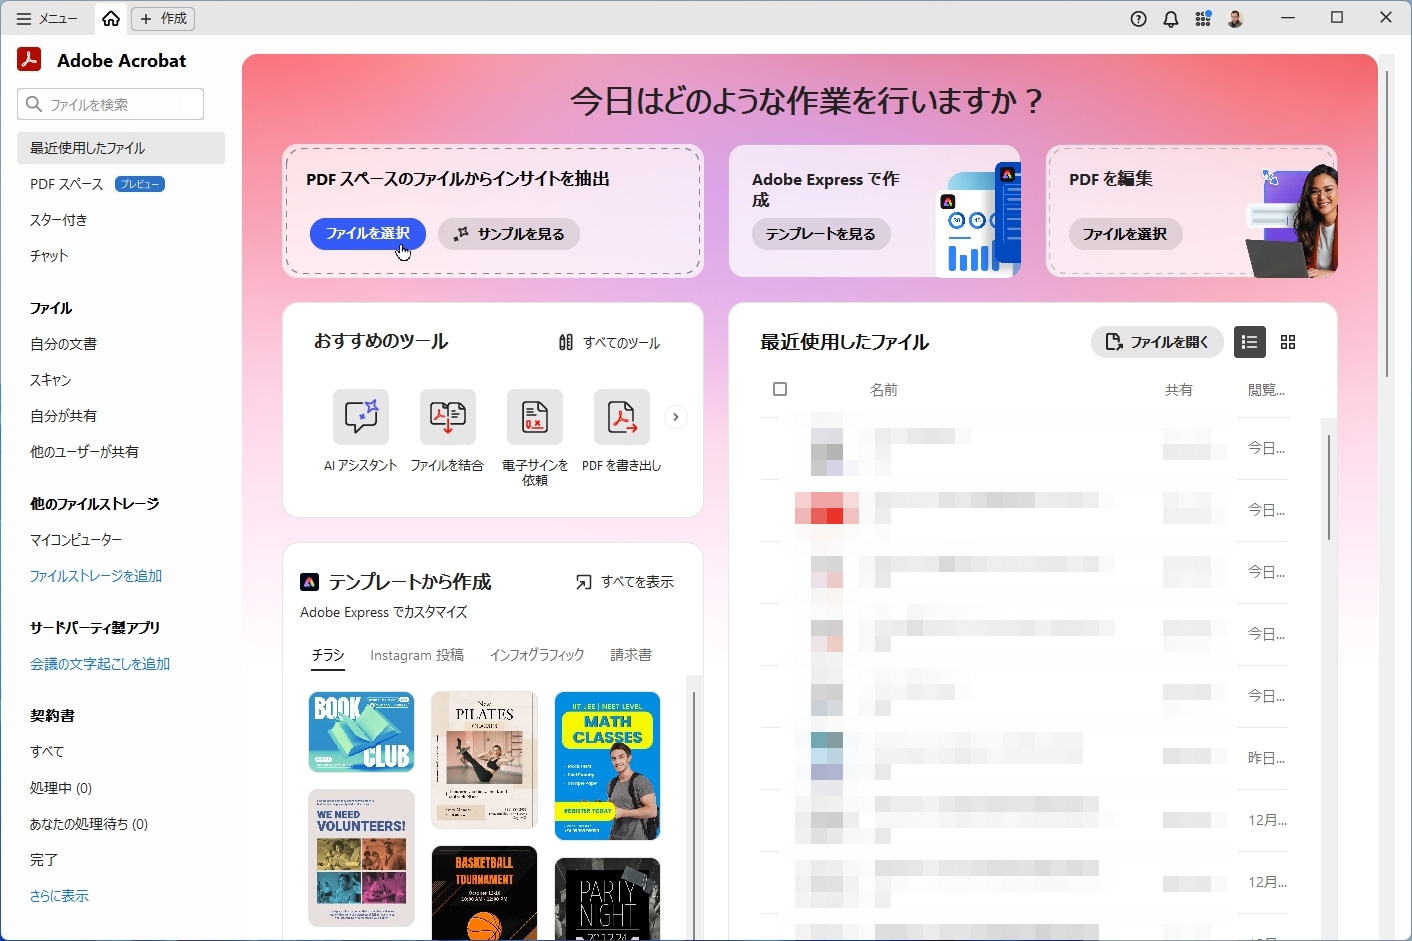Click すべてを表示 for templates
Screen dimensions: 1412x941
625,582
